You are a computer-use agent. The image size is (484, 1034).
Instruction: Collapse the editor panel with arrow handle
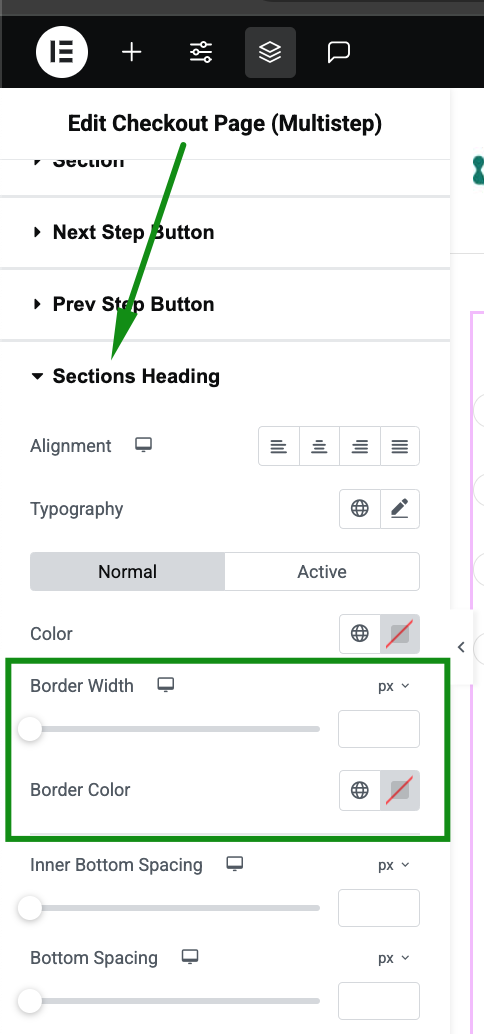click(462, 647)
